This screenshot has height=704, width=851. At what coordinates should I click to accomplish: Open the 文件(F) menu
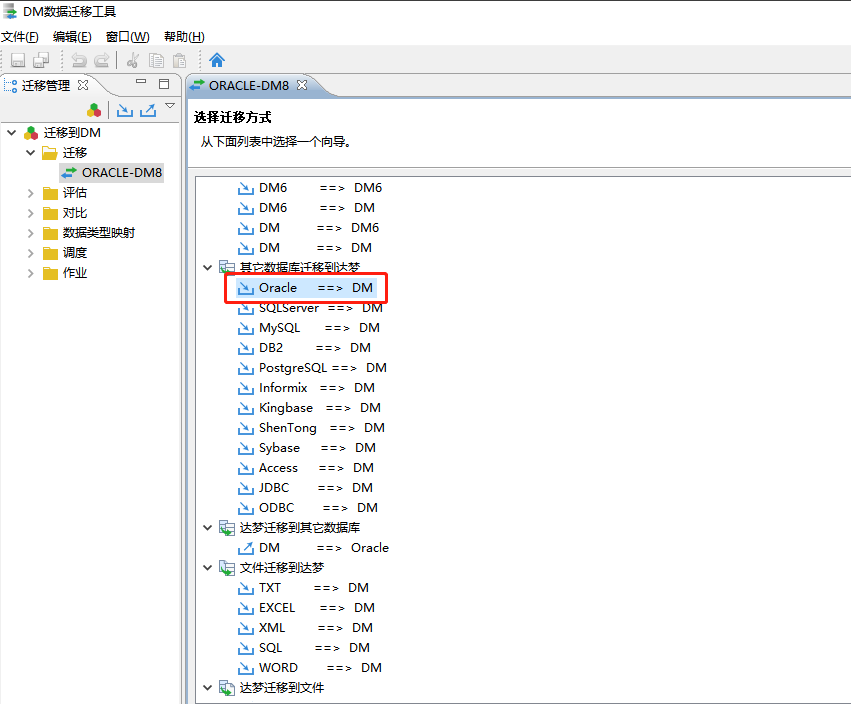pos(20,37)
